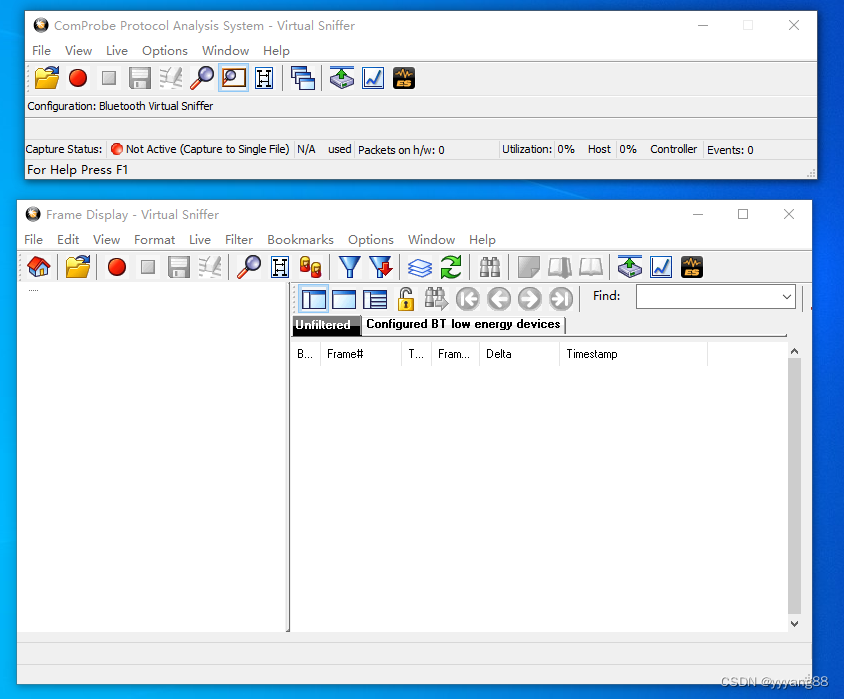Click open folder icon in Frame Display toolbar

pos(78,267)
